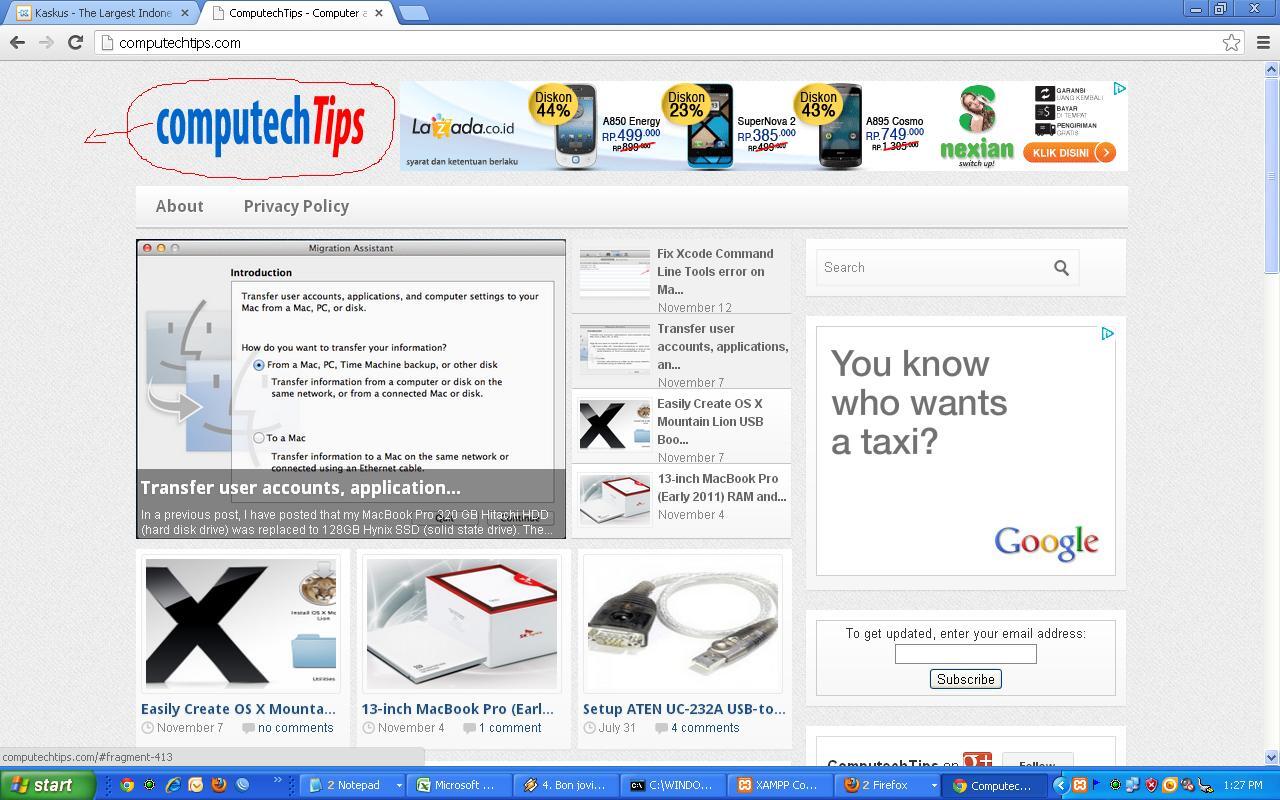Image resolution: width=1280 pixels, height=800 pixels.
Task: Open 'Setup ATEN UC-232A USB-to' post title
Action: point(684,709)
